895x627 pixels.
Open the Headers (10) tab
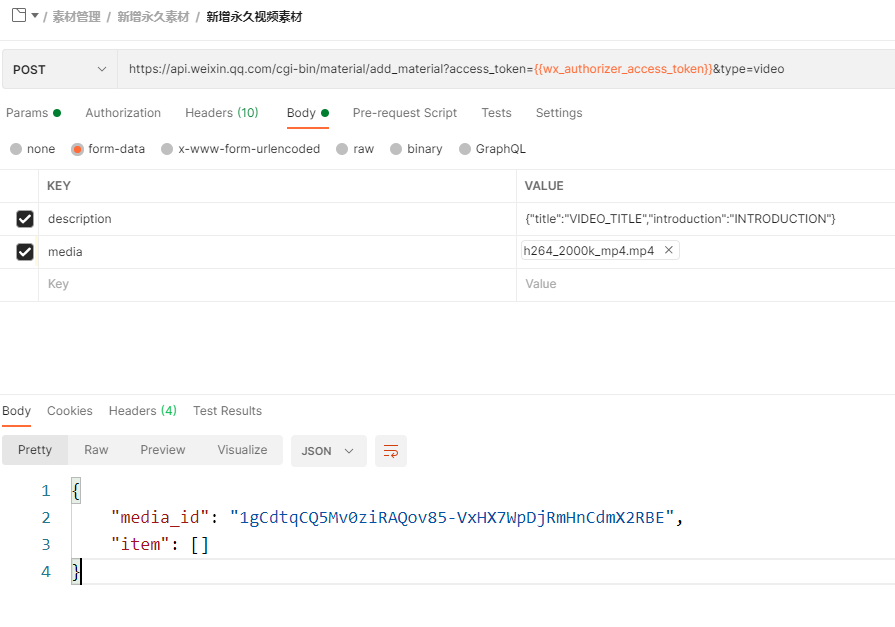pyautogui.click(x=221, y=113)
